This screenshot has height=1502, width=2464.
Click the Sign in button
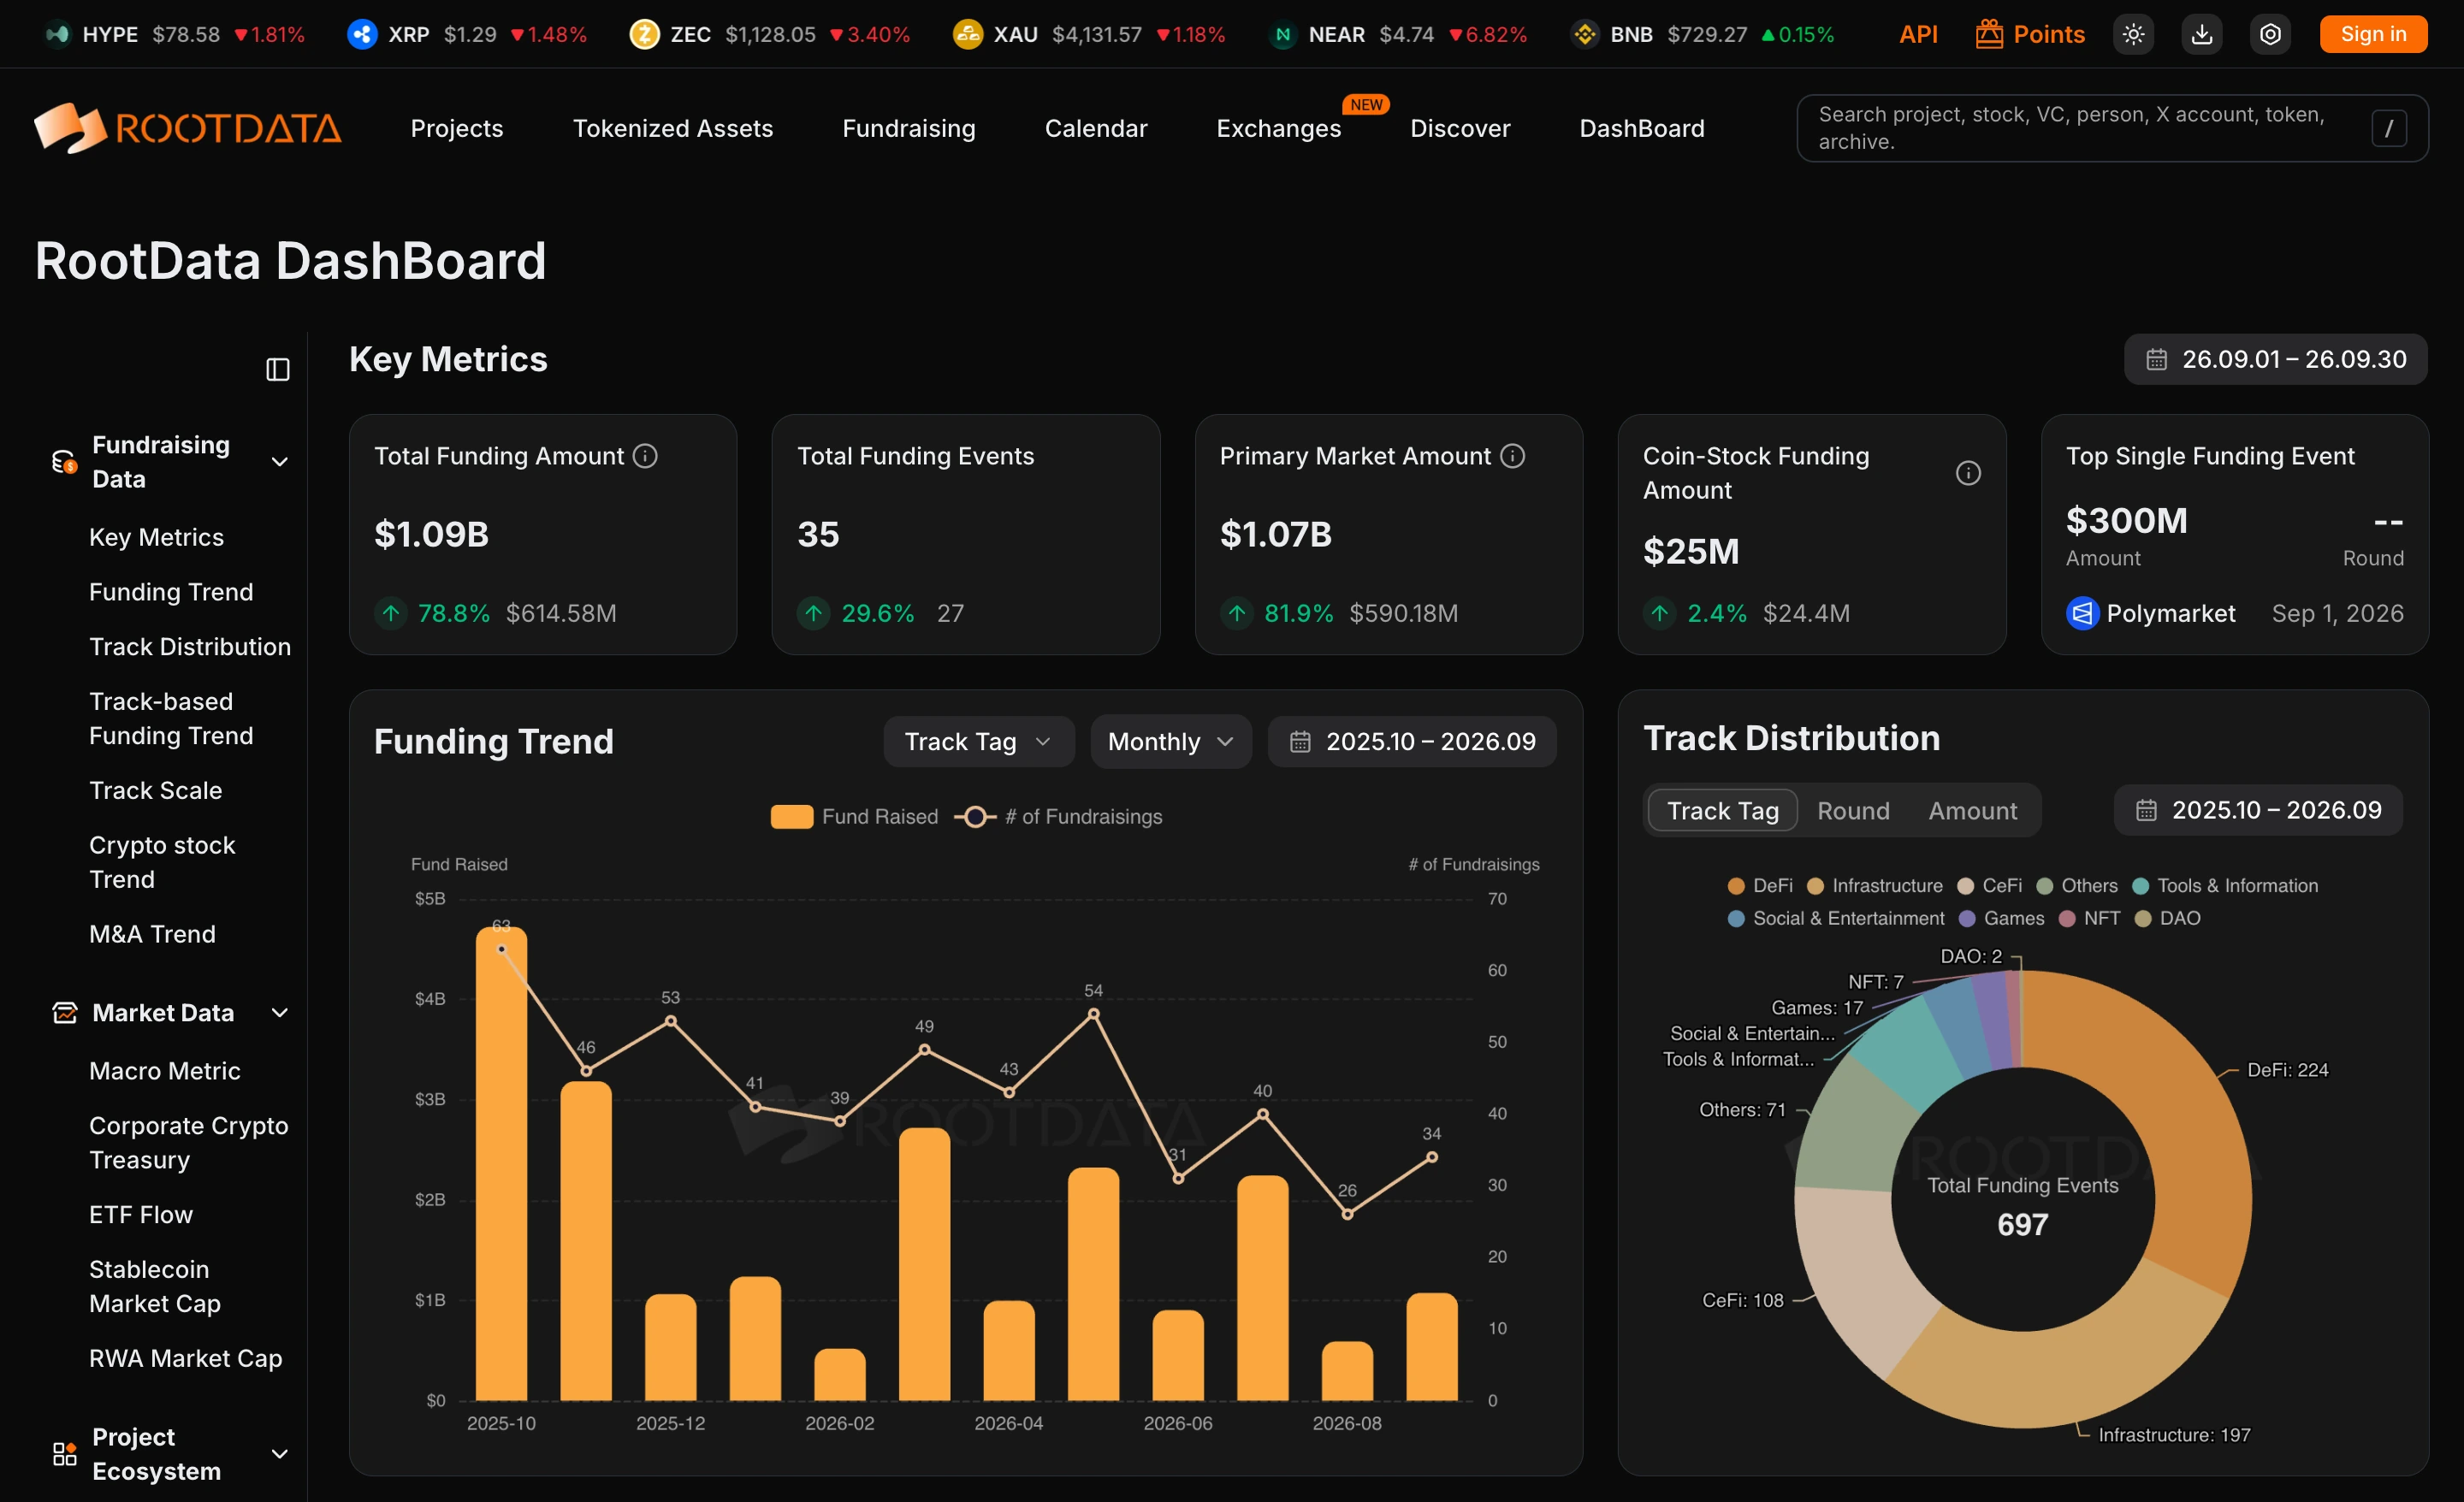pyautogui.click(x=2373, y=34)
